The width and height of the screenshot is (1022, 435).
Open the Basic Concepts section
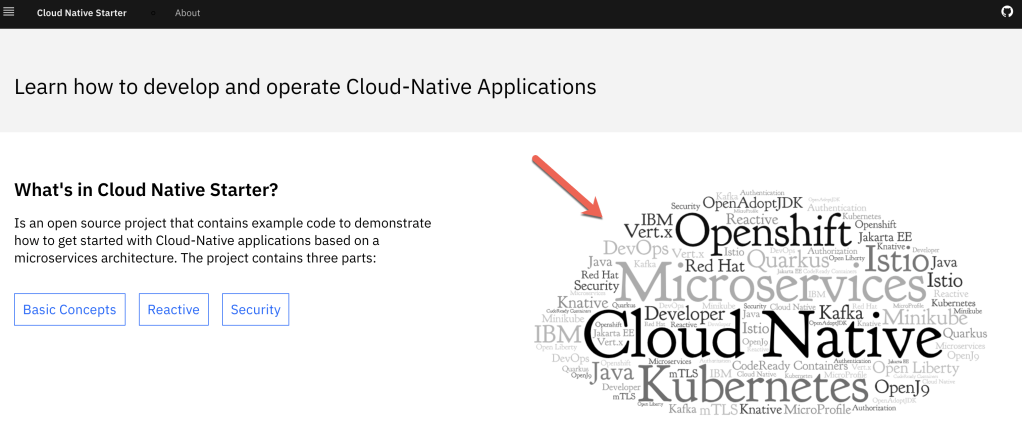tap(71, 310)
